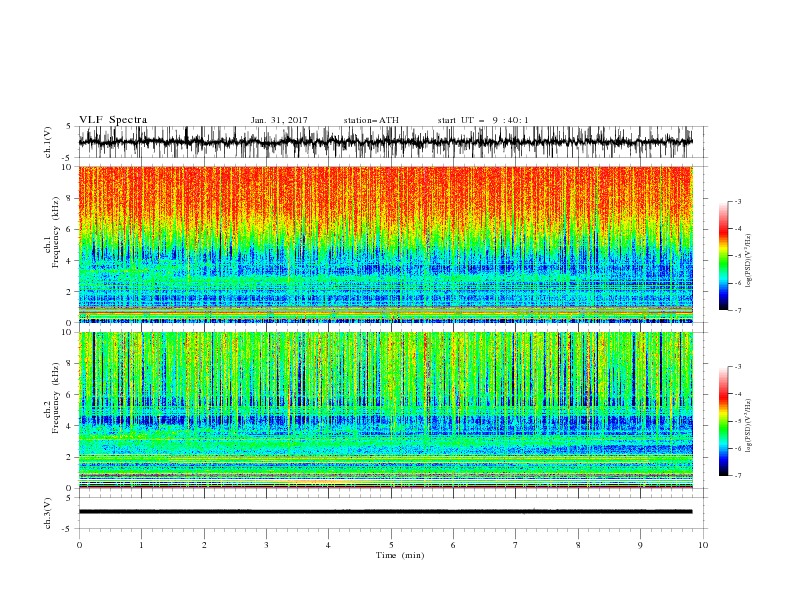Click the 'ch.3(V)' waveform axis label
792x612 pixels.
(x=48, y=513)
